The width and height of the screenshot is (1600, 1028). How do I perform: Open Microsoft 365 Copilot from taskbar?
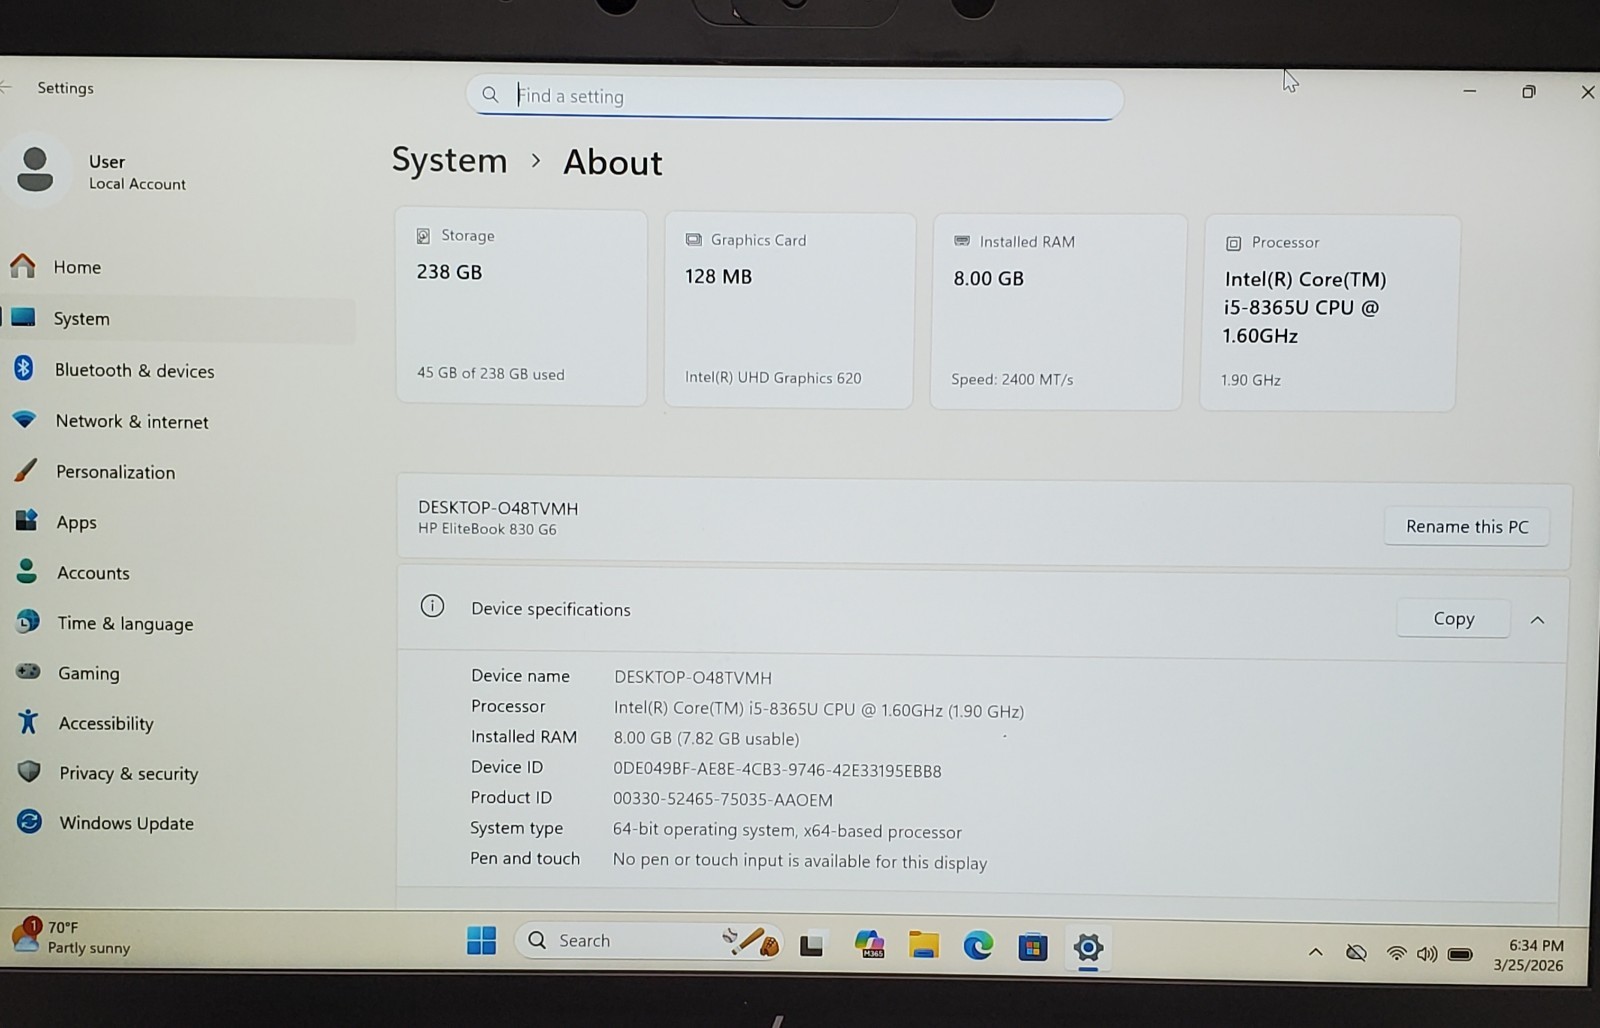[x=869, y=943]
